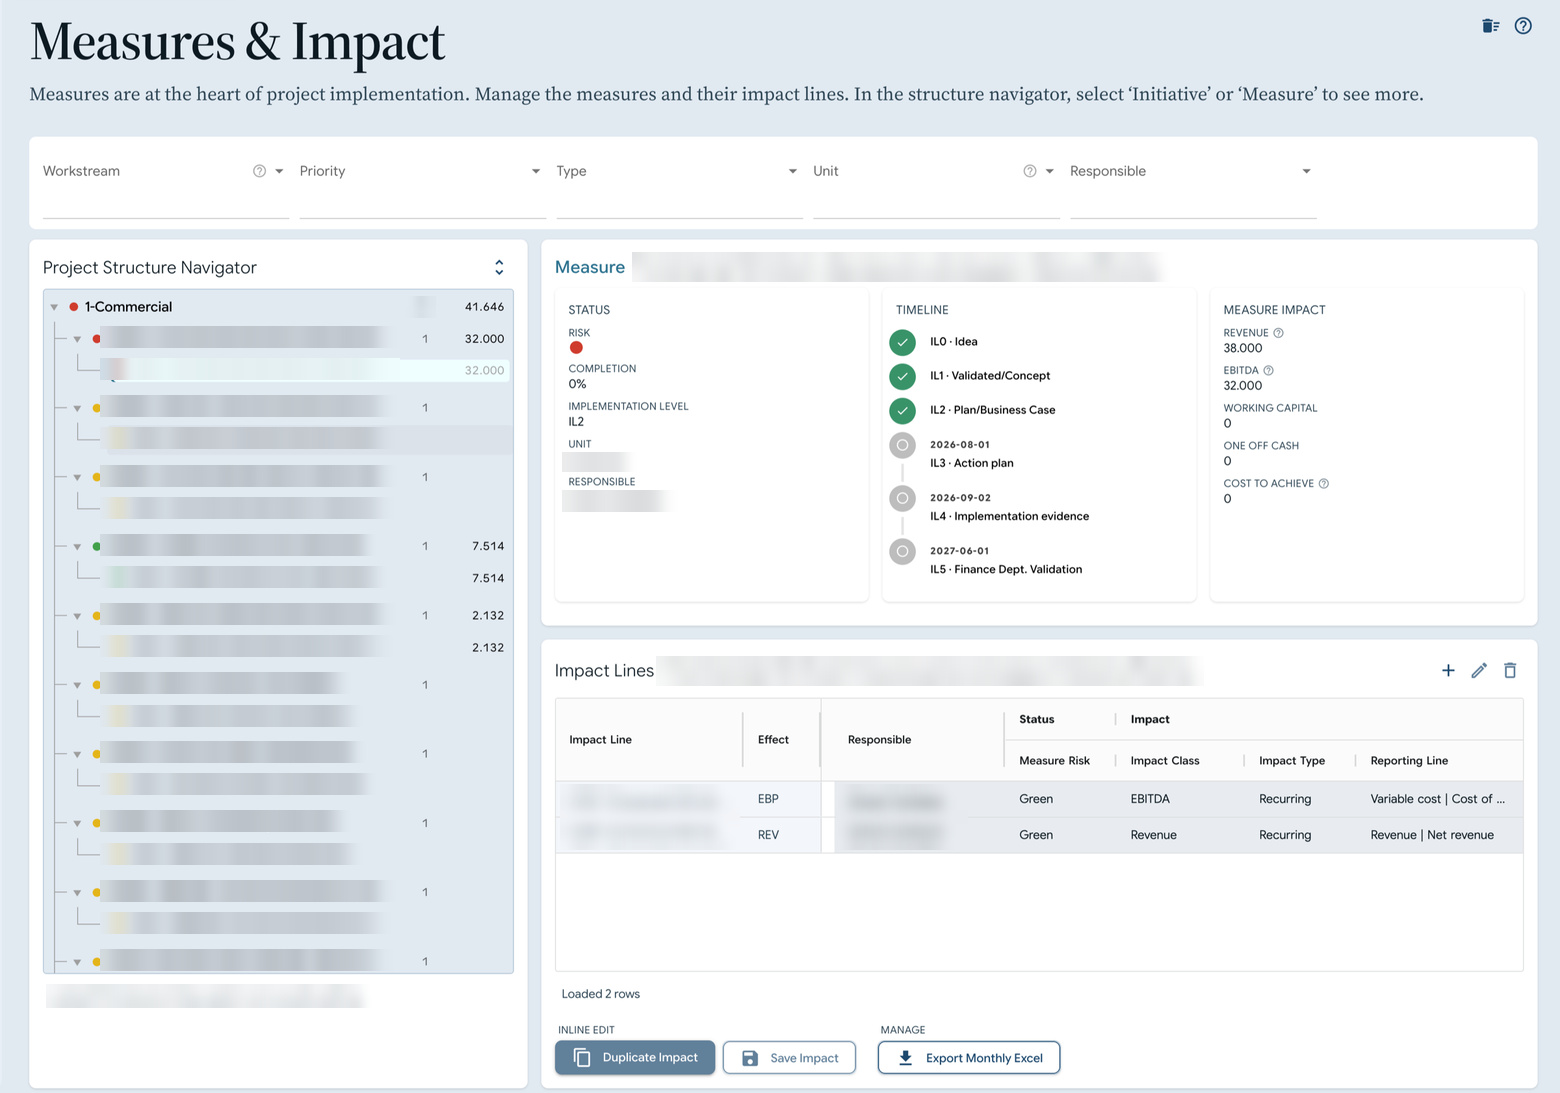Screen dimensions: 1560x1093
Task: Edit impact line with pencil icon
Action: click(x=1479, y=670)
